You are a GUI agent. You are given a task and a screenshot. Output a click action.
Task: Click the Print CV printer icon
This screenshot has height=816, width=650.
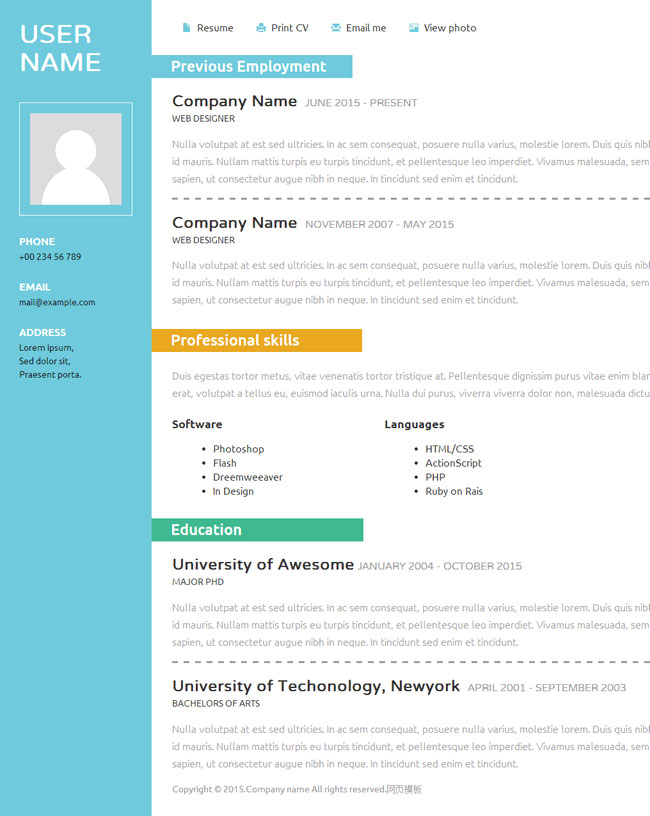261,28
